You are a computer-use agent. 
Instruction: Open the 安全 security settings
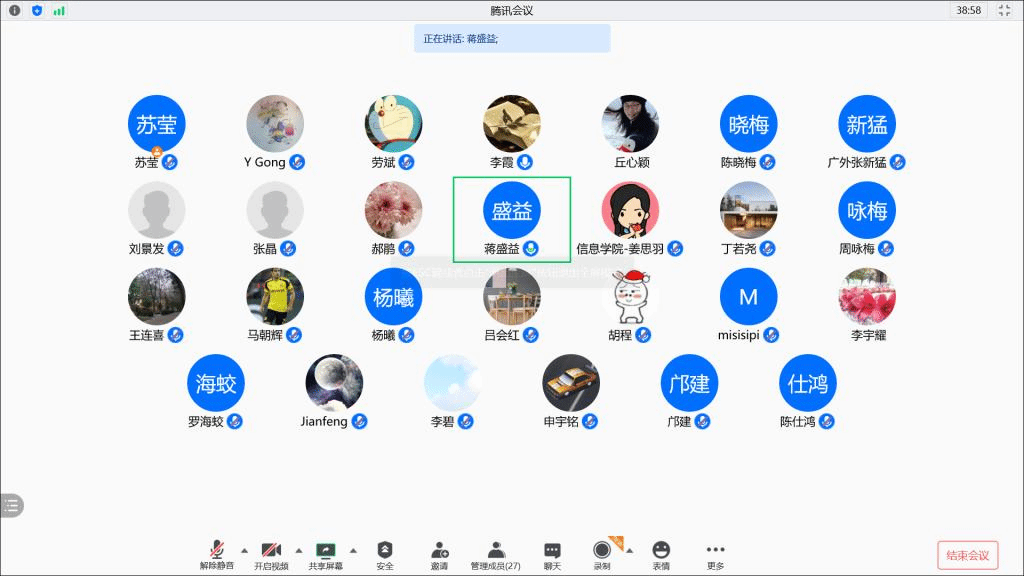[385, 555]
